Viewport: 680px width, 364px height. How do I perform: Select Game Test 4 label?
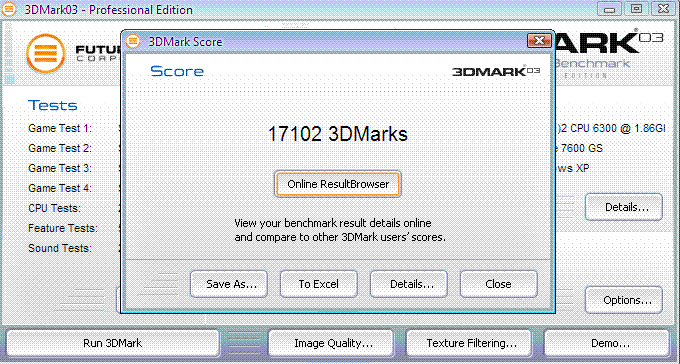(60, 188)
